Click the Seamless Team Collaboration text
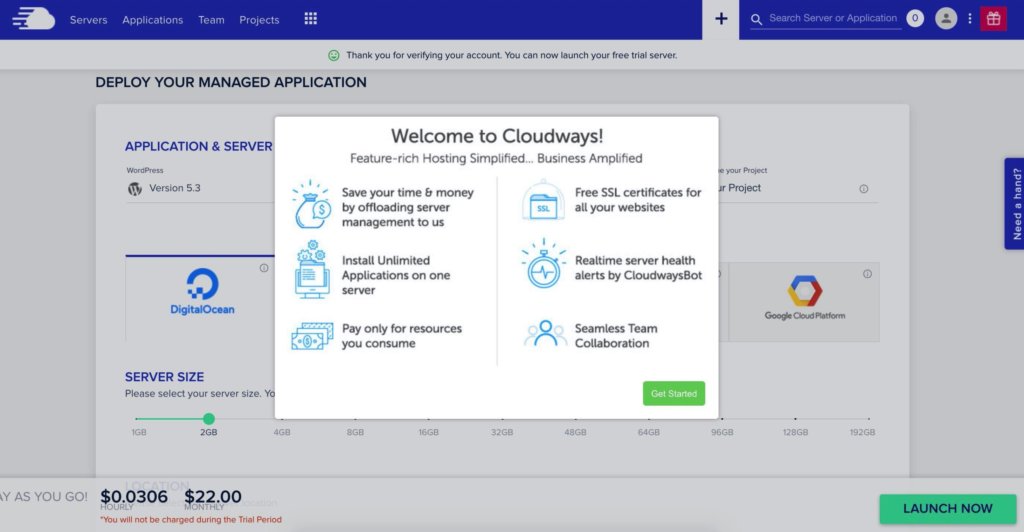Screen dimensions: 1024x532 tap(616, 336)
